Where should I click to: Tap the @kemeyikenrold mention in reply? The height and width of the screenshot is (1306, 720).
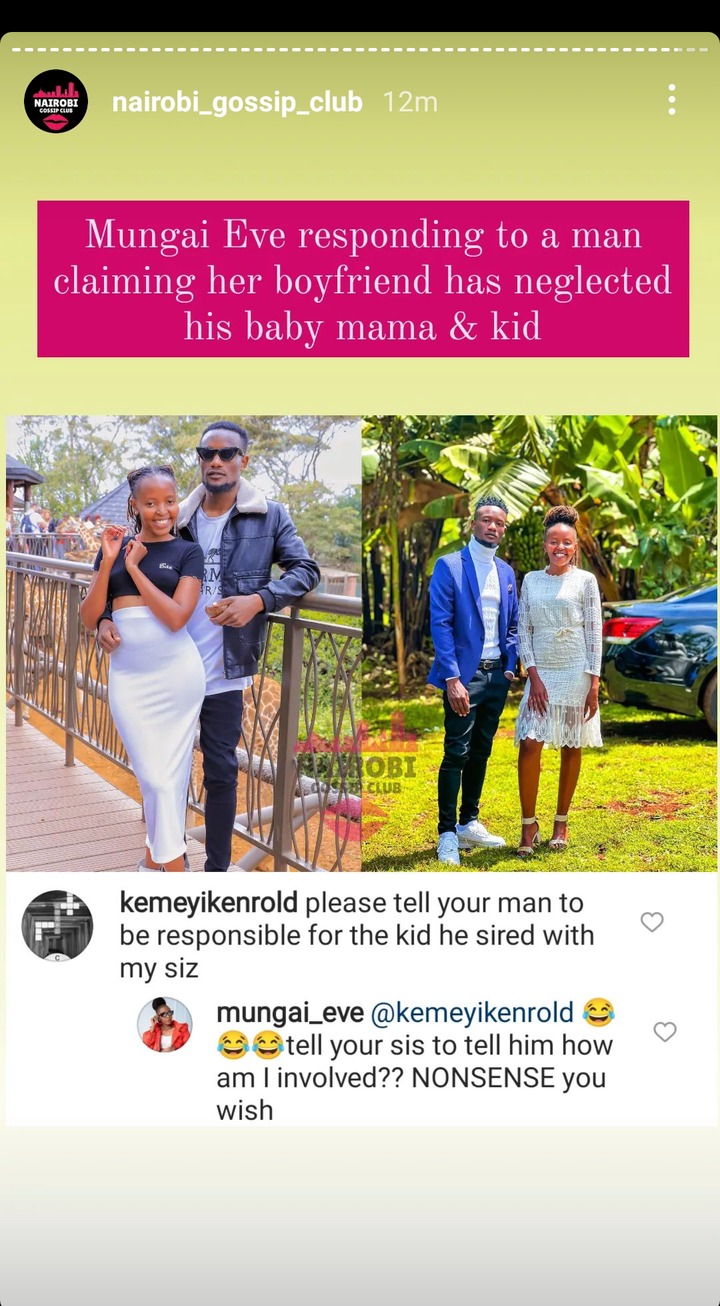472,1012
